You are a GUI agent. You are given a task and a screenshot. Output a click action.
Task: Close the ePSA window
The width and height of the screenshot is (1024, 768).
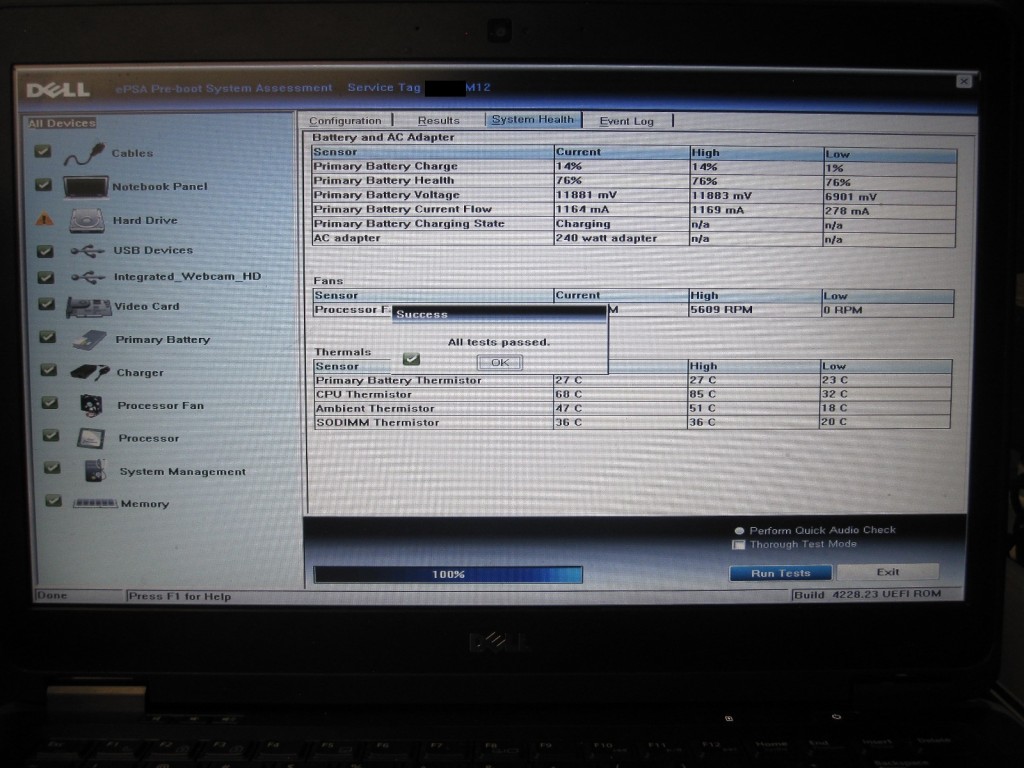click(x=964, y=81)
